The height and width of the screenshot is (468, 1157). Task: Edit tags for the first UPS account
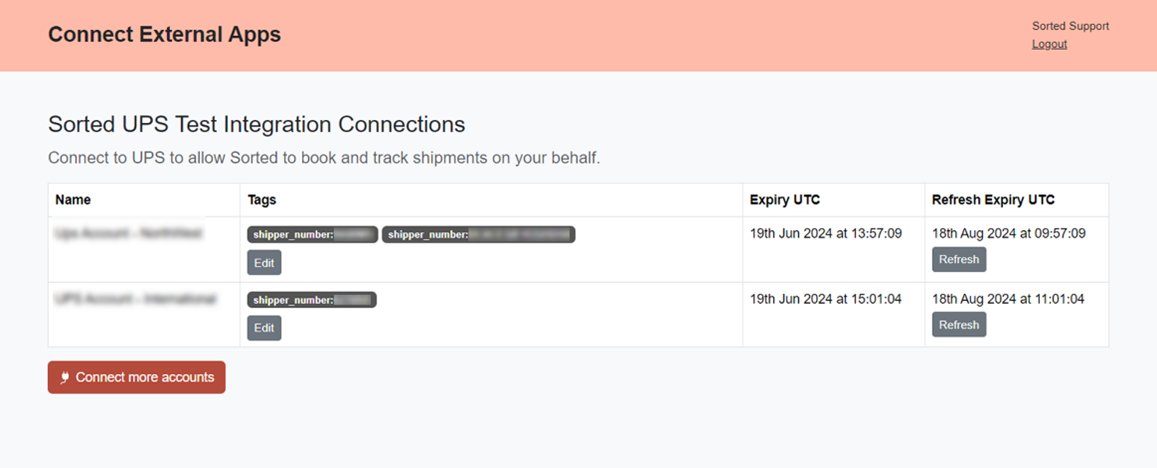point(264,262)
